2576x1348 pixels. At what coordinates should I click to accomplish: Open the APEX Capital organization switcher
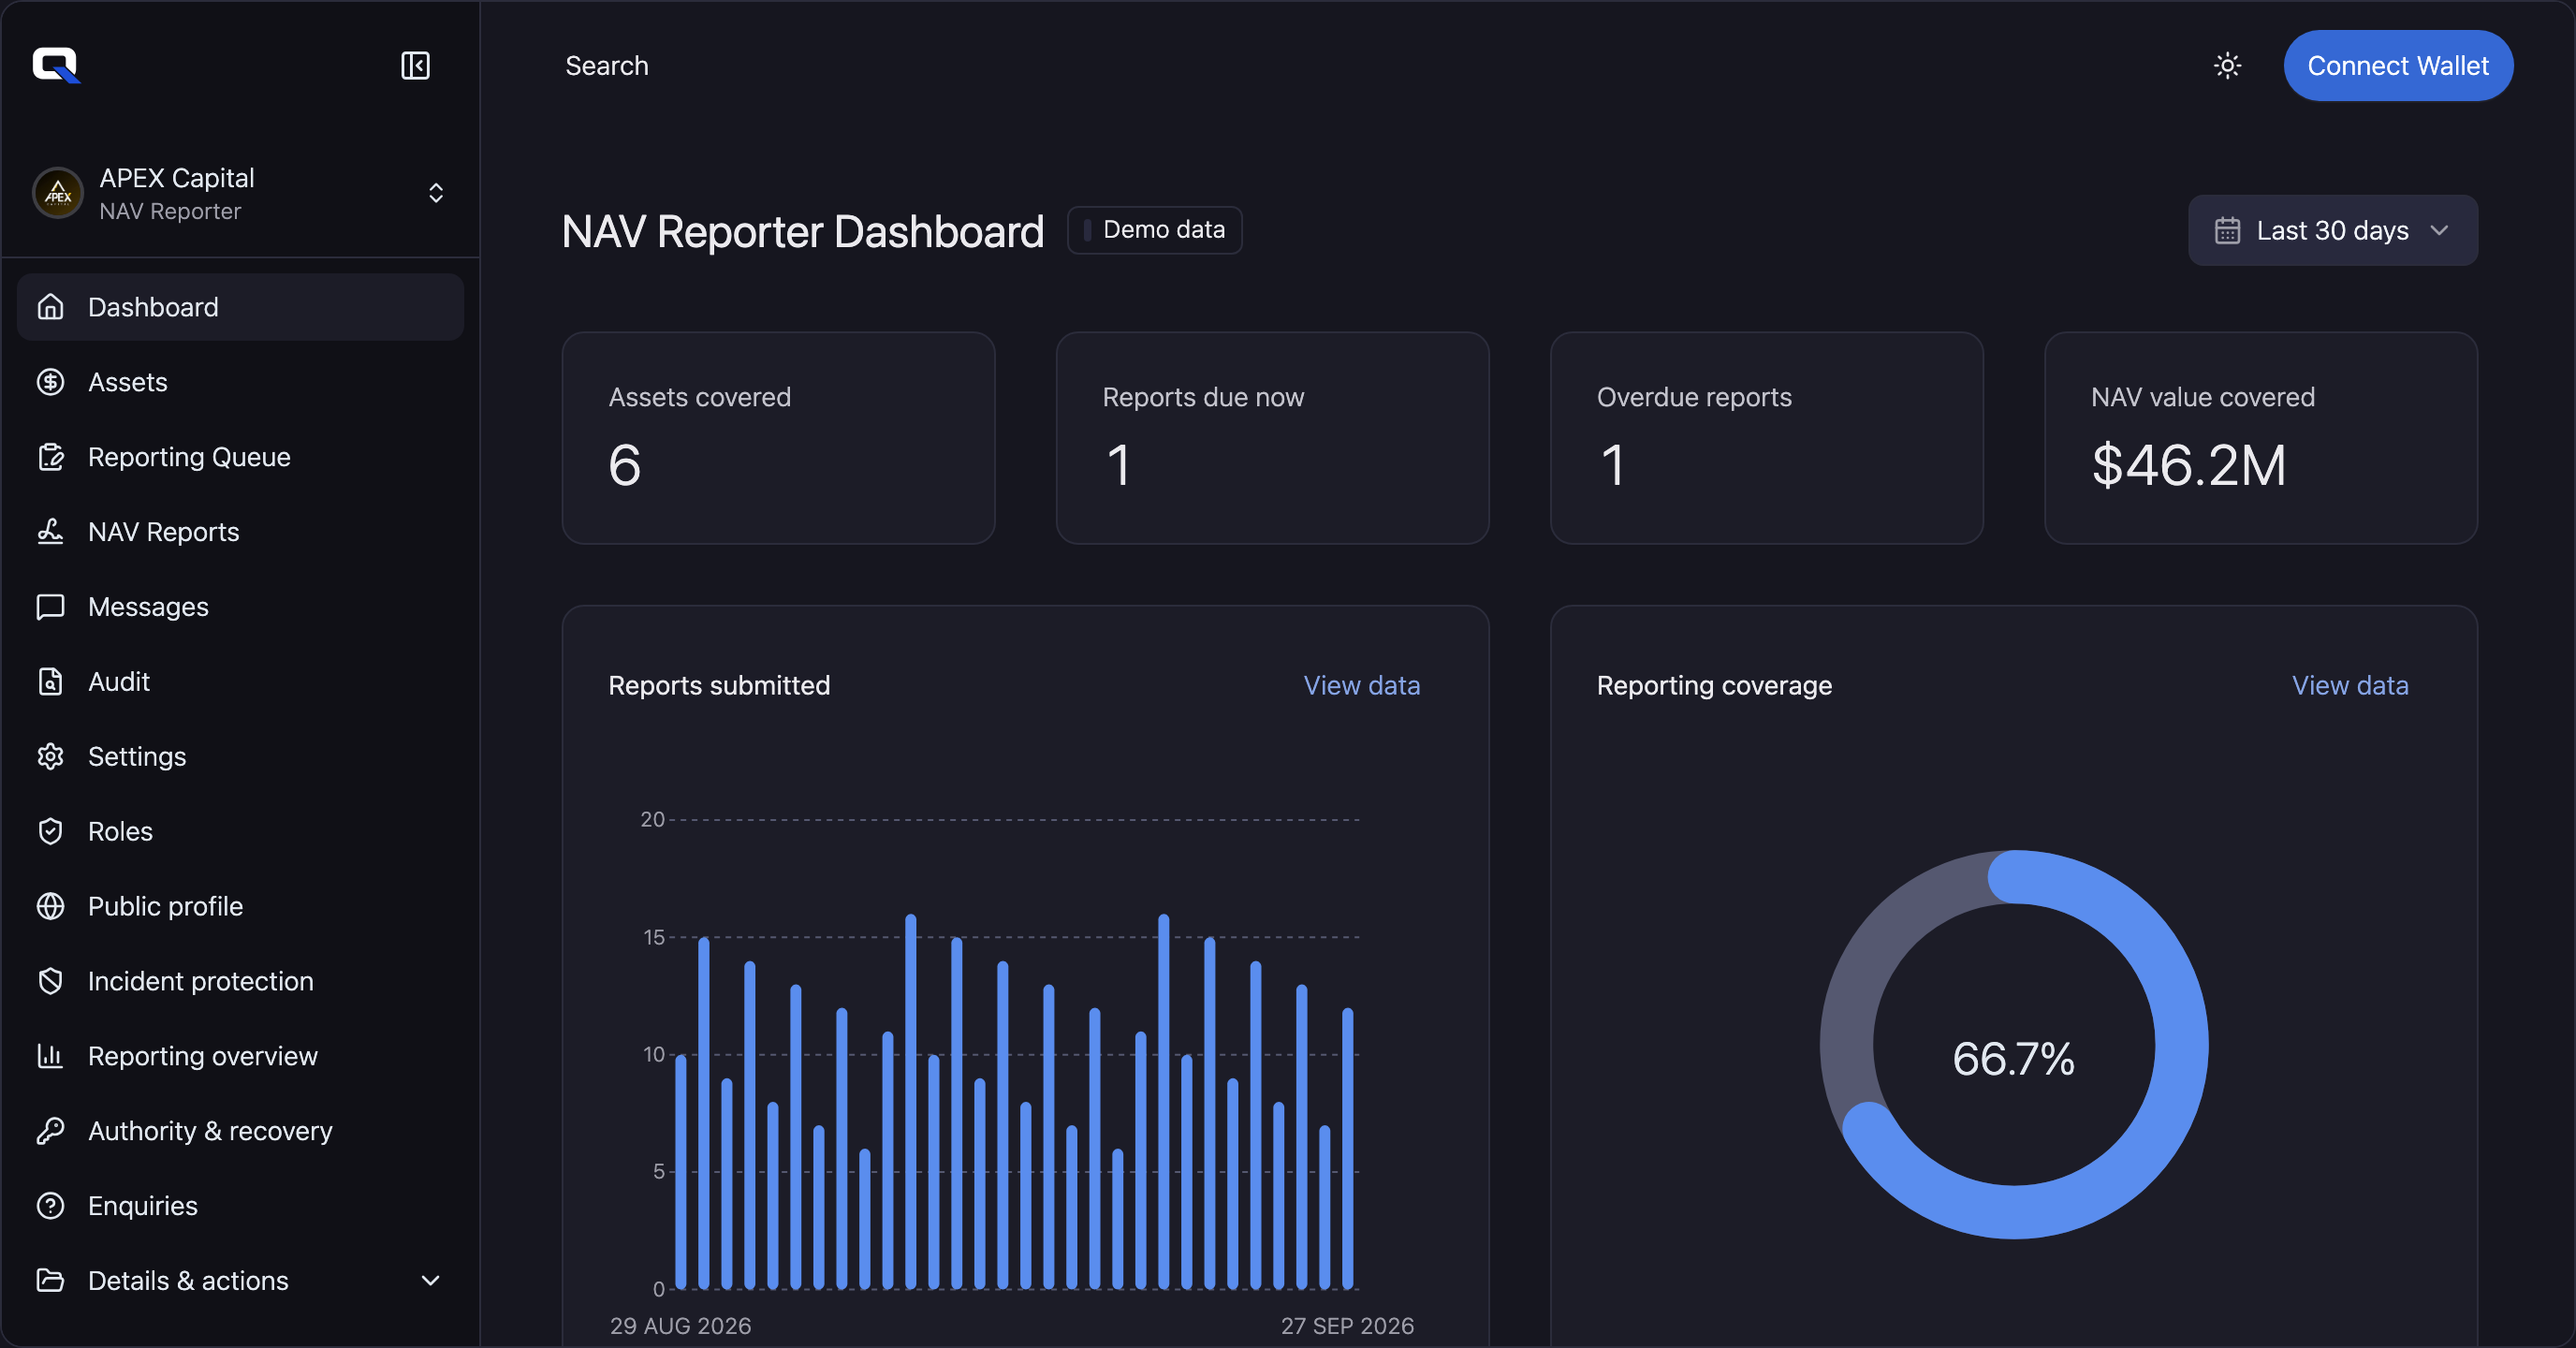point(240,193)
